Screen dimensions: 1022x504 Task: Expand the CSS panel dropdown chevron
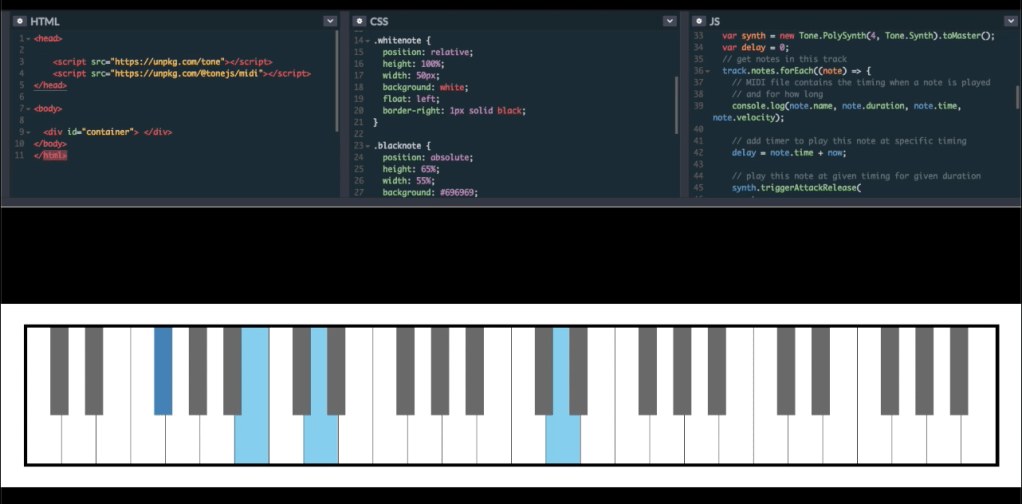click(669, 21)
